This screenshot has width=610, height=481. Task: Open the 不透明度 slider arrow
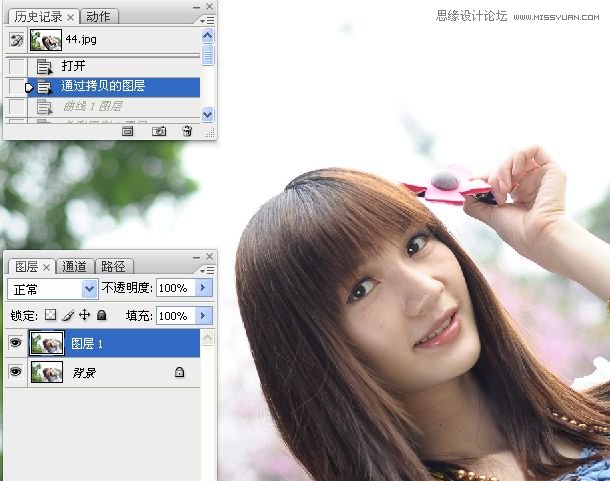203,288
